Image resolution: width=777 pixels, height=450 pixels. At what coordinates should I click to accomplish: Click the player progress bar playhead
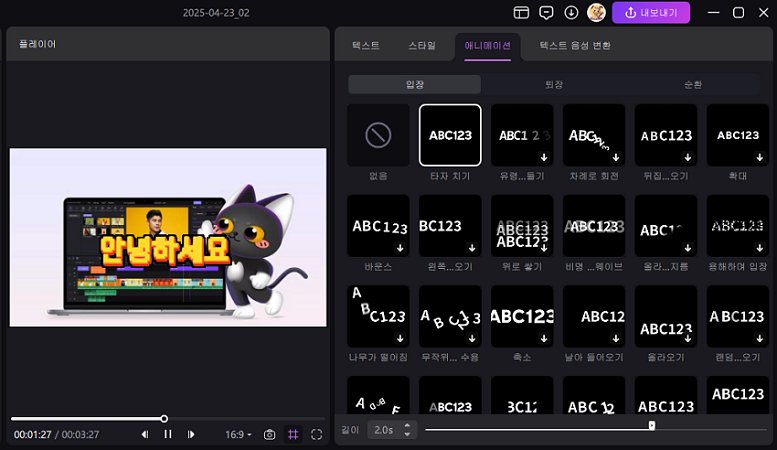164,419
